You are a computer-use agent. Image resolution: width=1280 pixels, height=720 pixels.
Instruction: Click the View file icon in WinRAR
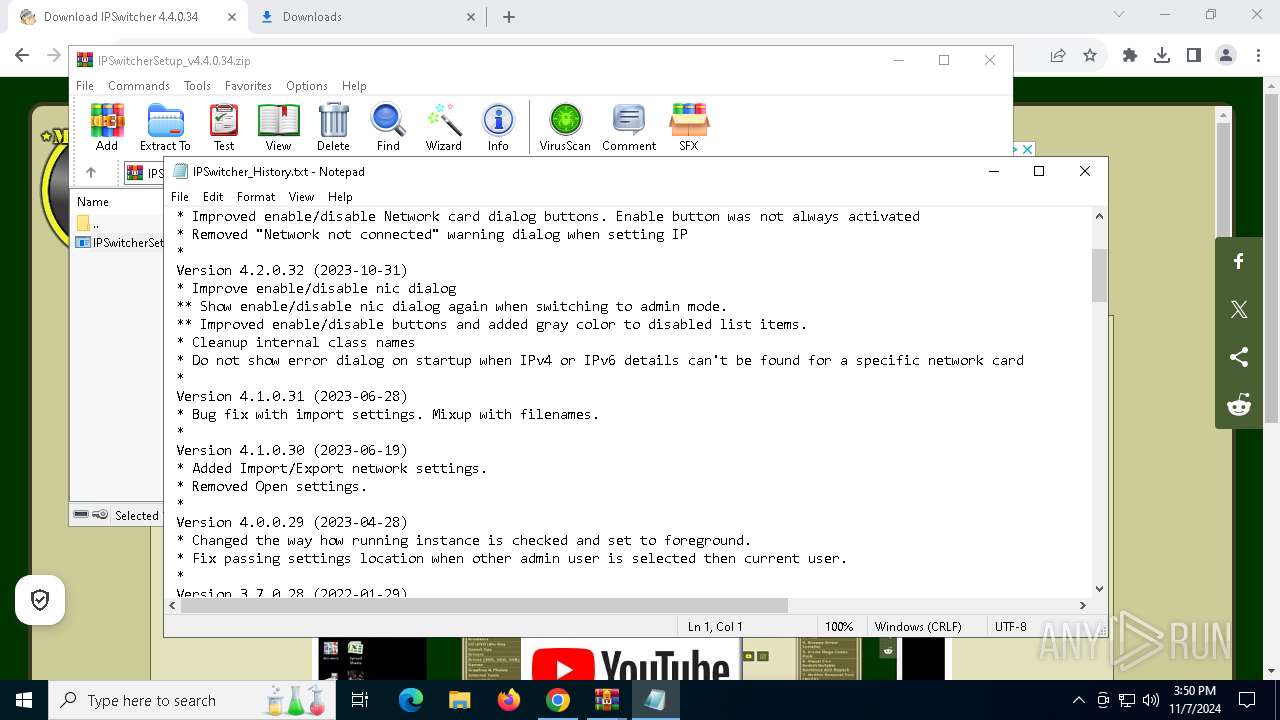pos(279,127)
